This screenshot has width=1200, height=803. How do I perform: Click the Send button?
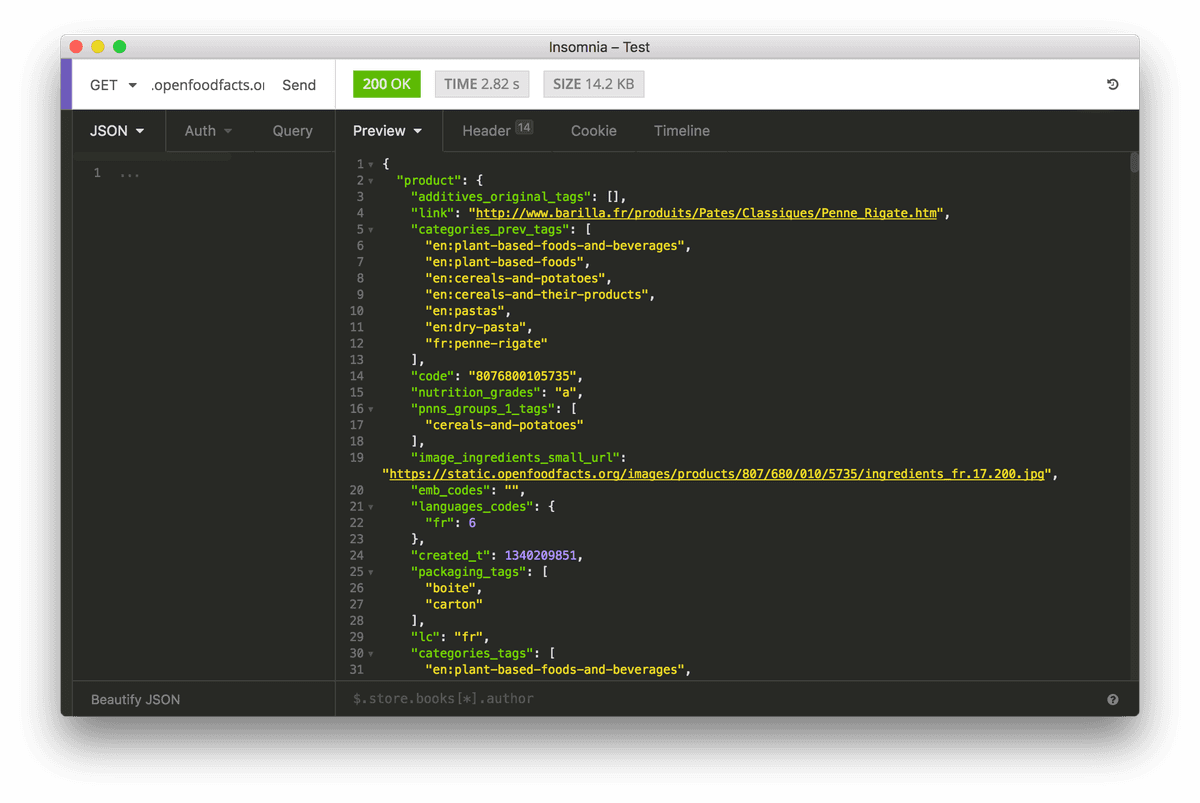(299, 85)
